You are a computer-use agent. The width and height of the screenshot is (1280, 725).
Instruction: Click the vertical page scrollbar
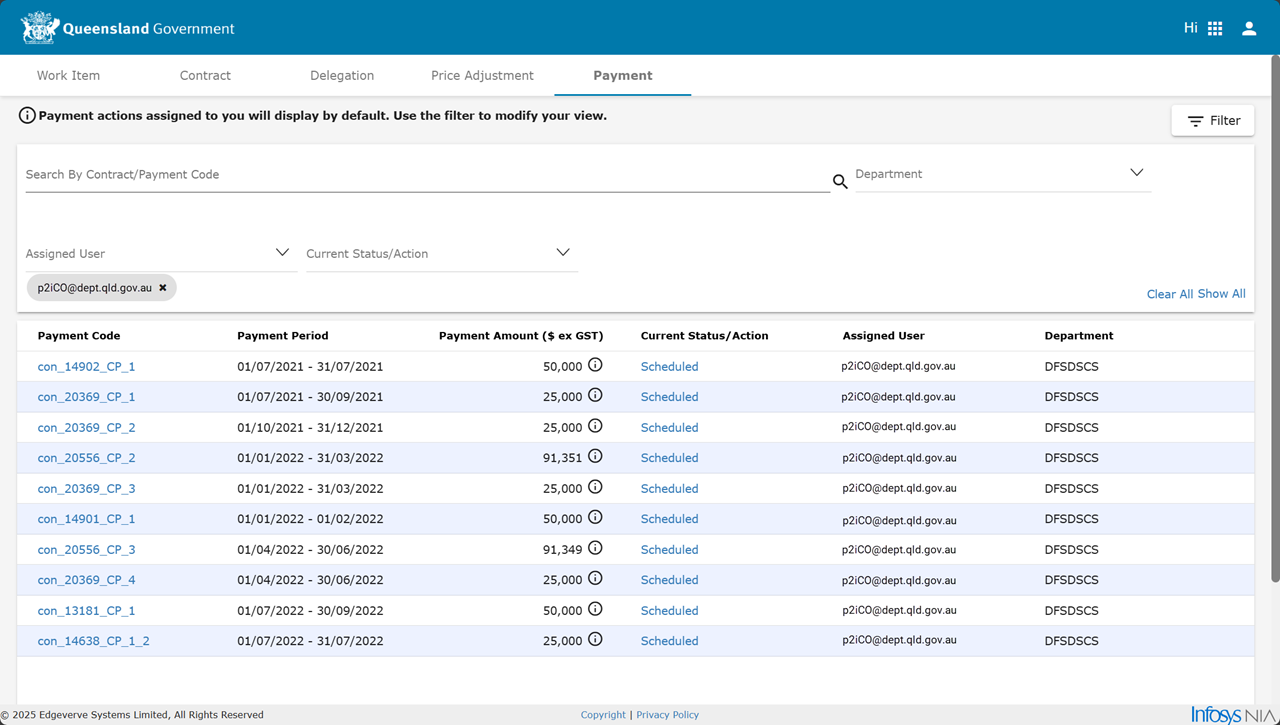click(x=1274, y=320)
